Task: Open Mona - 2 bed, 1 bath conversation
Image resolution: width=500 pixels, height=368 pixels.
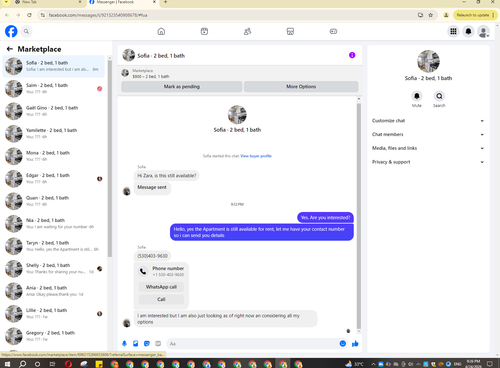Action: tap(53, 156)
